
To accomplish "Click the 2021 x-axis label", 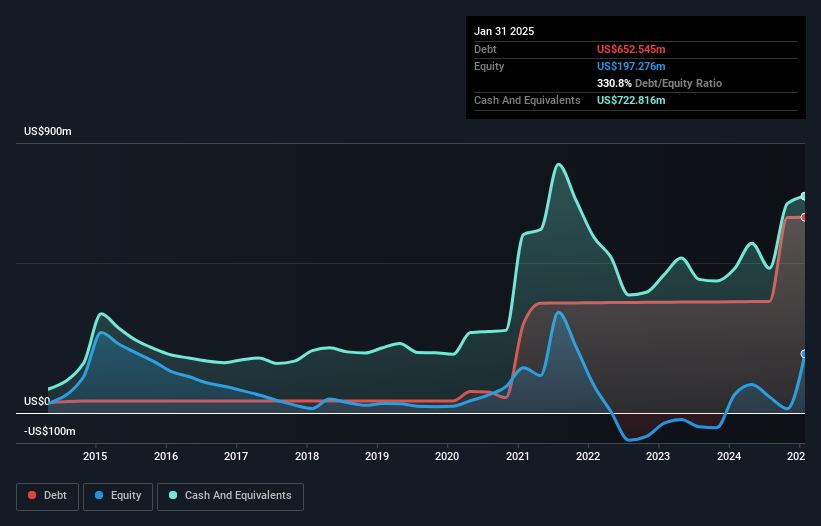I will tap(518, 456).
